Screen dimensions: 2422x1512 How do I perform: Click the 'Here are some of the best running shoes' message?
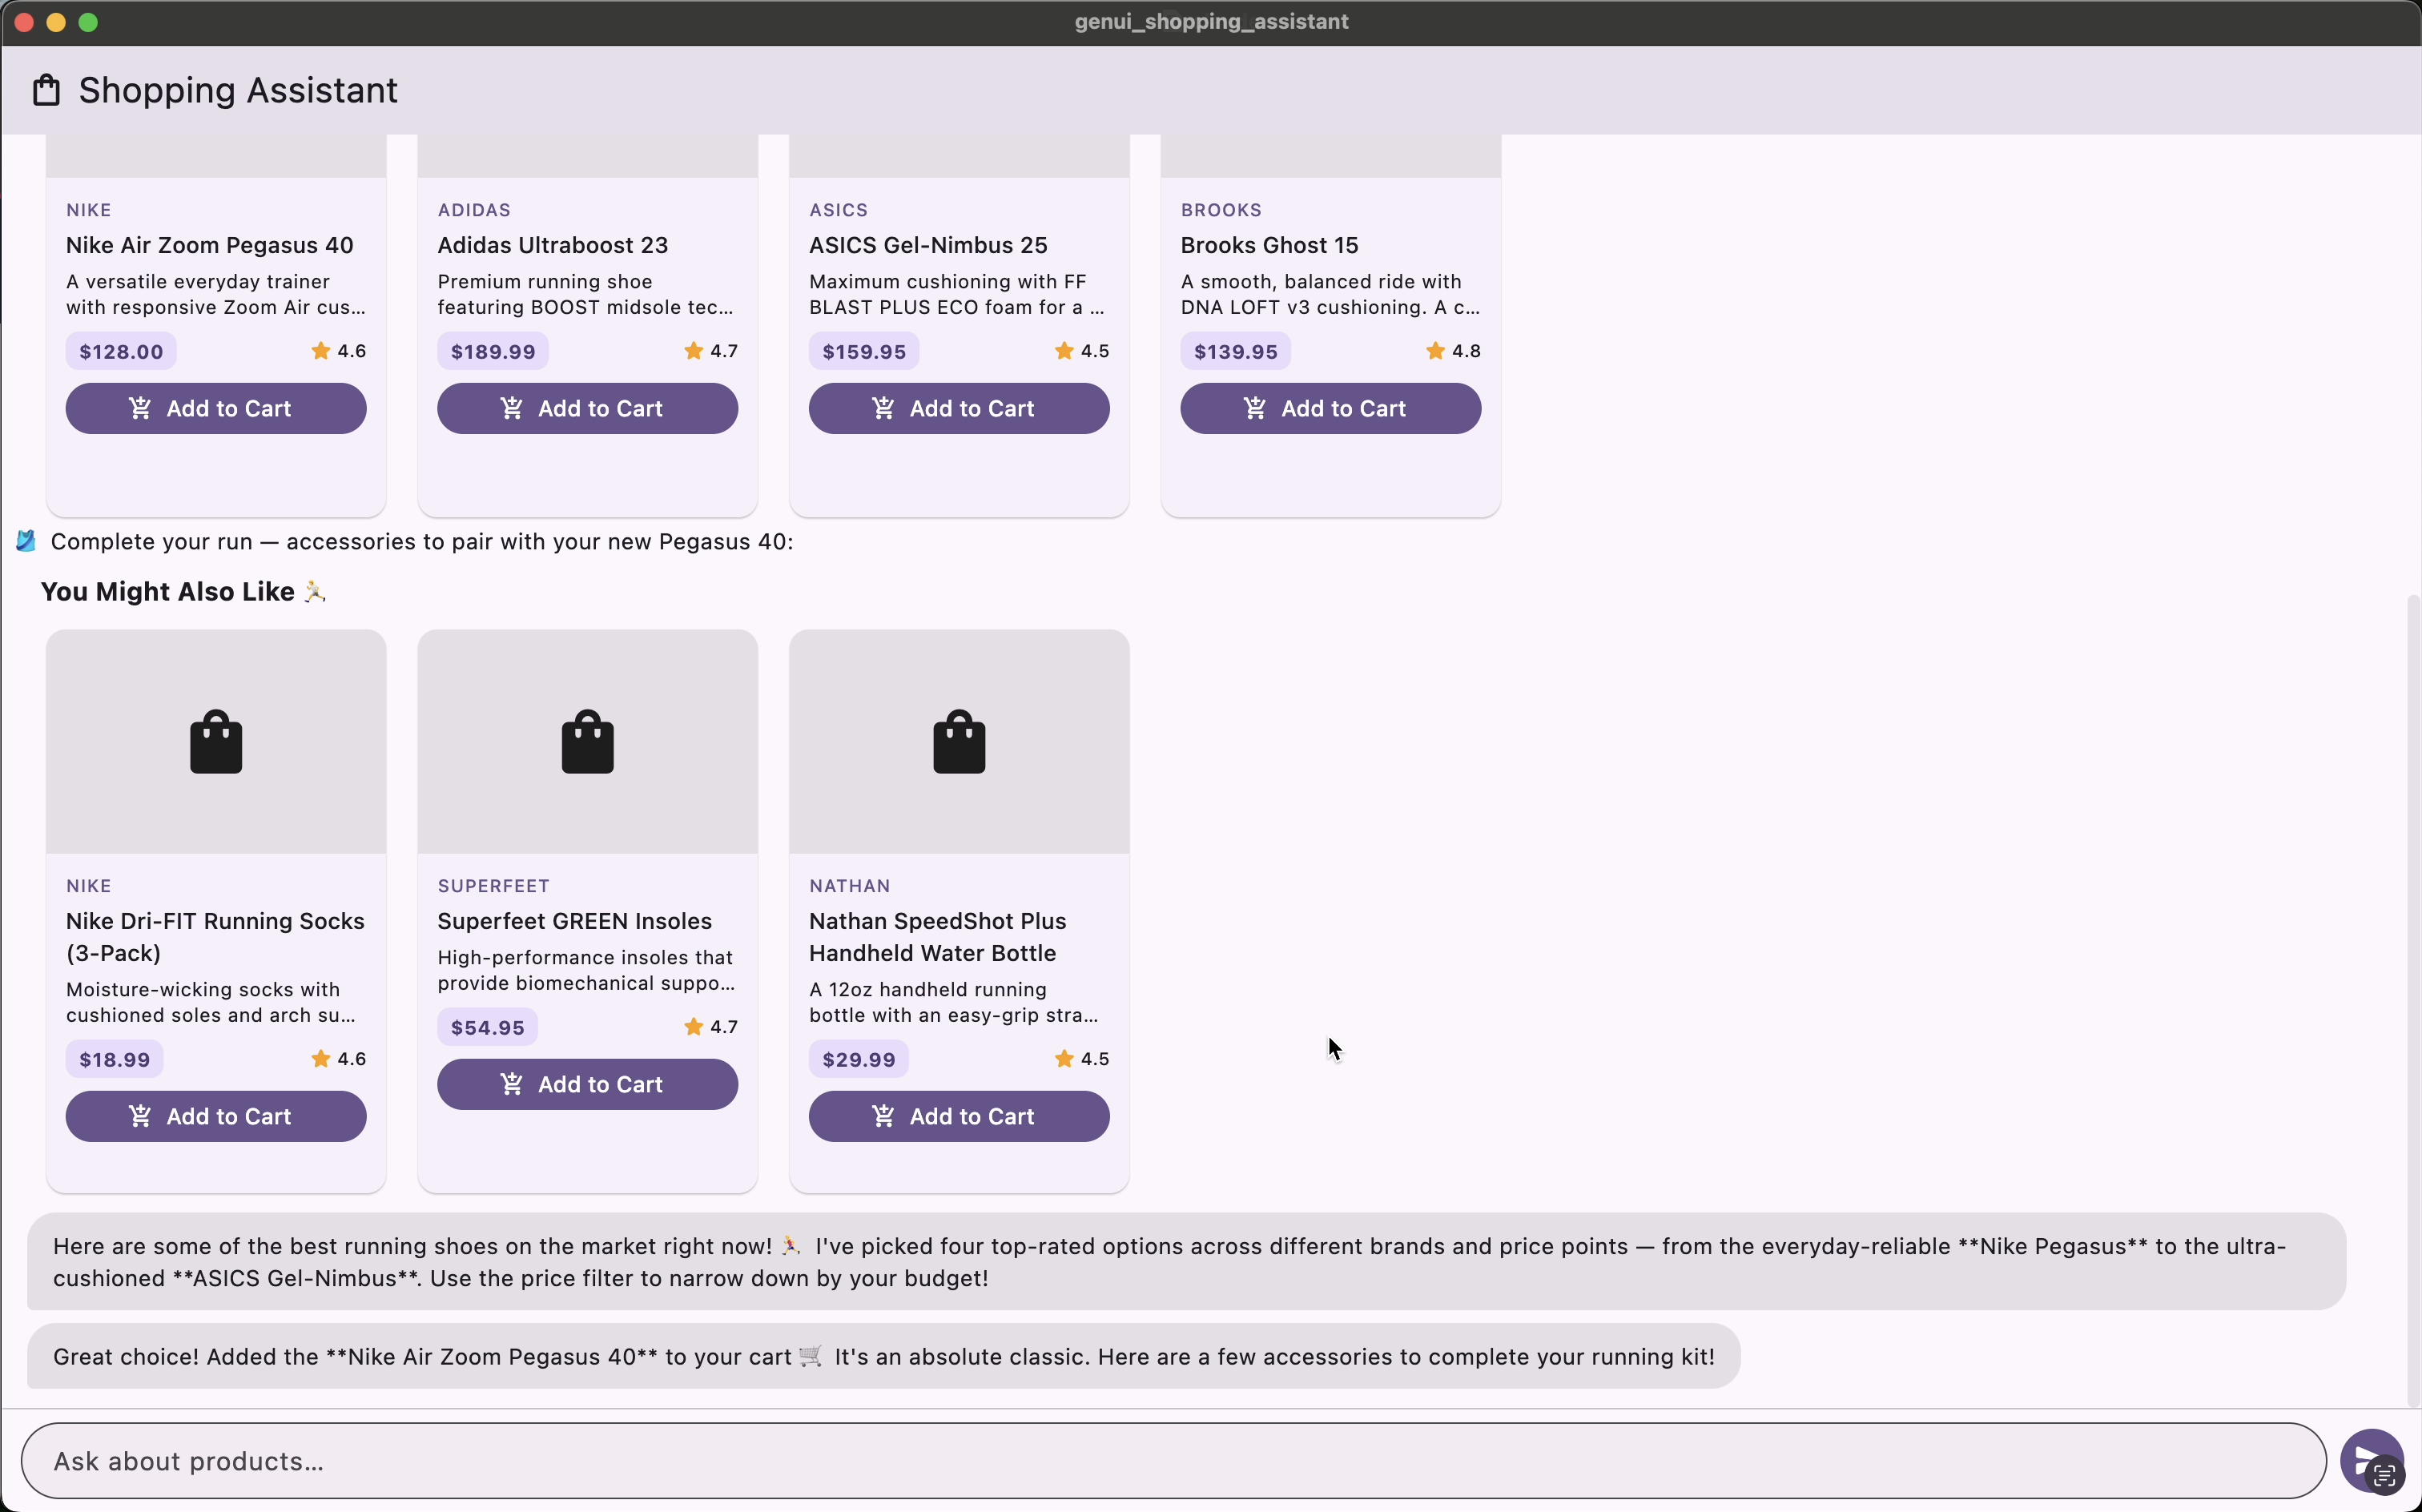click(x=1186, y=1262)
